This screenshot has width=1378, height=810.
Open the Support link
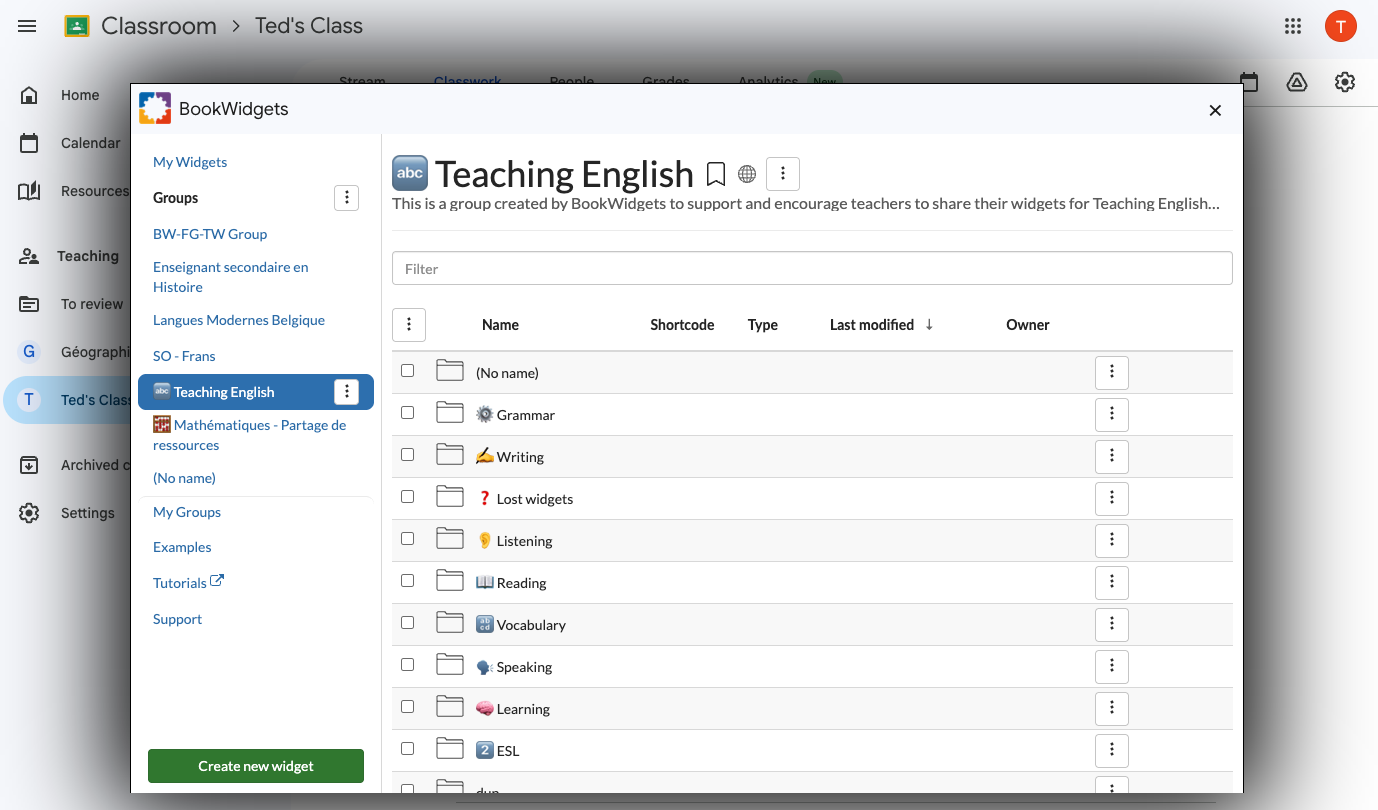pyautogui.click(x=177, y=619)
